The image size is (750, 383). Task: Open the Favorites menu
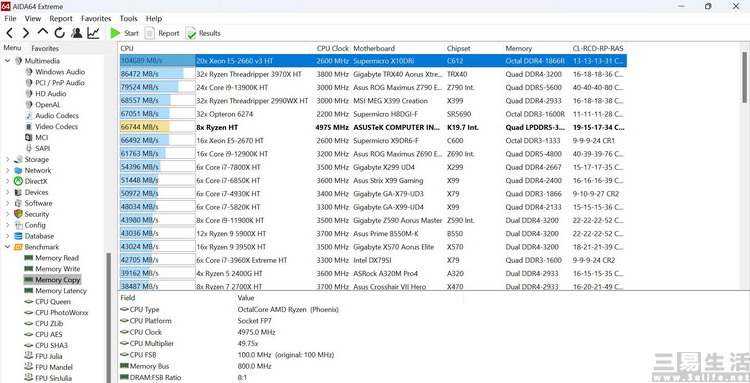pos(96,19)
